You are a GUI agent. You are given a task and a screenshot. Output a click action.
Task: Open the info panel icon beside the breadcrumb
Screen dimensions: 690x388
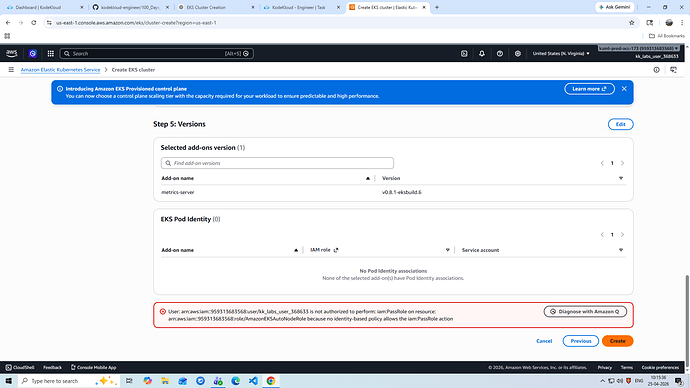656,70
